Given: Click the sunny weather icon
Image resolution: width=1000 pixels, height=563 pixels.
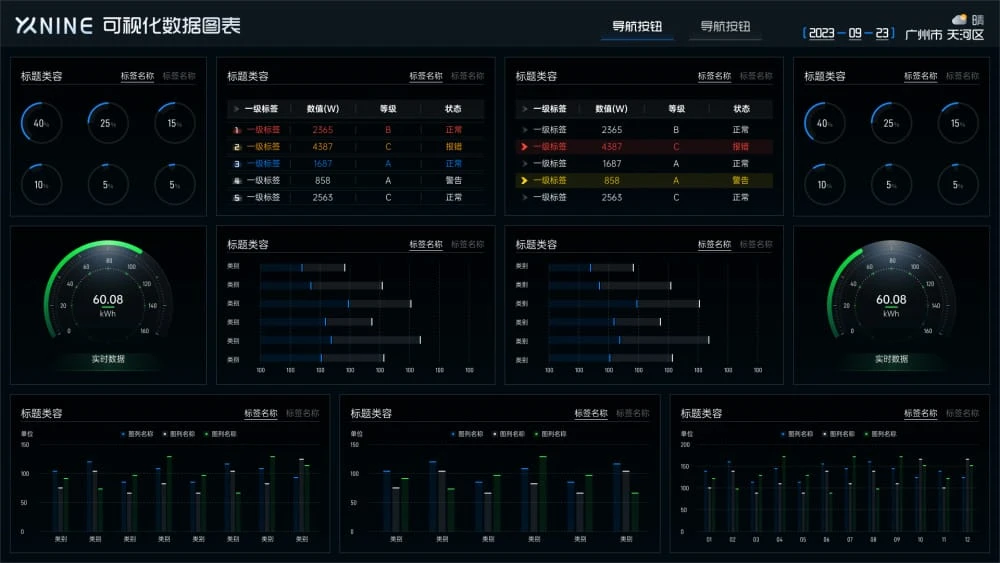Looking at the screenshot, I should pyautogui.click(x=960, y=19).
